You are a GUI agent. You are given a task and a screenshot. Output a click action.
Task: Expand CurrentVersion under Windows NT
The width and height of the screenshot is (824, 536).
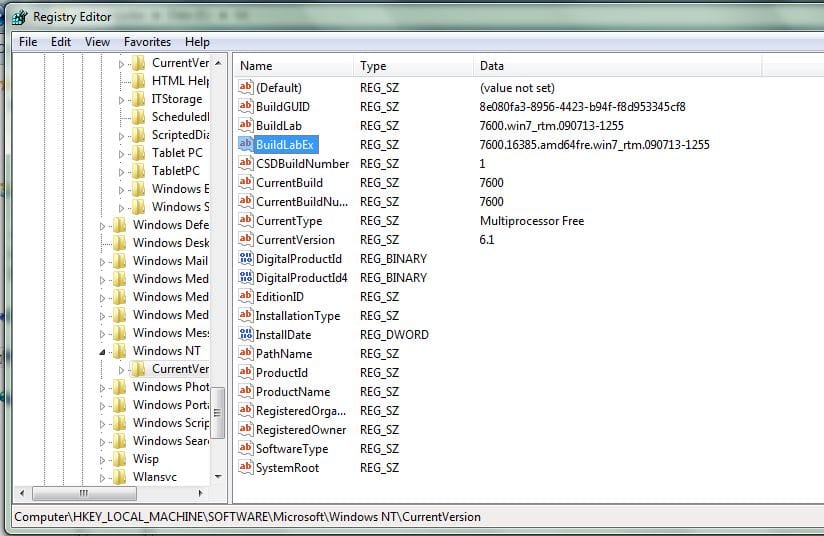tap(121, 370)
